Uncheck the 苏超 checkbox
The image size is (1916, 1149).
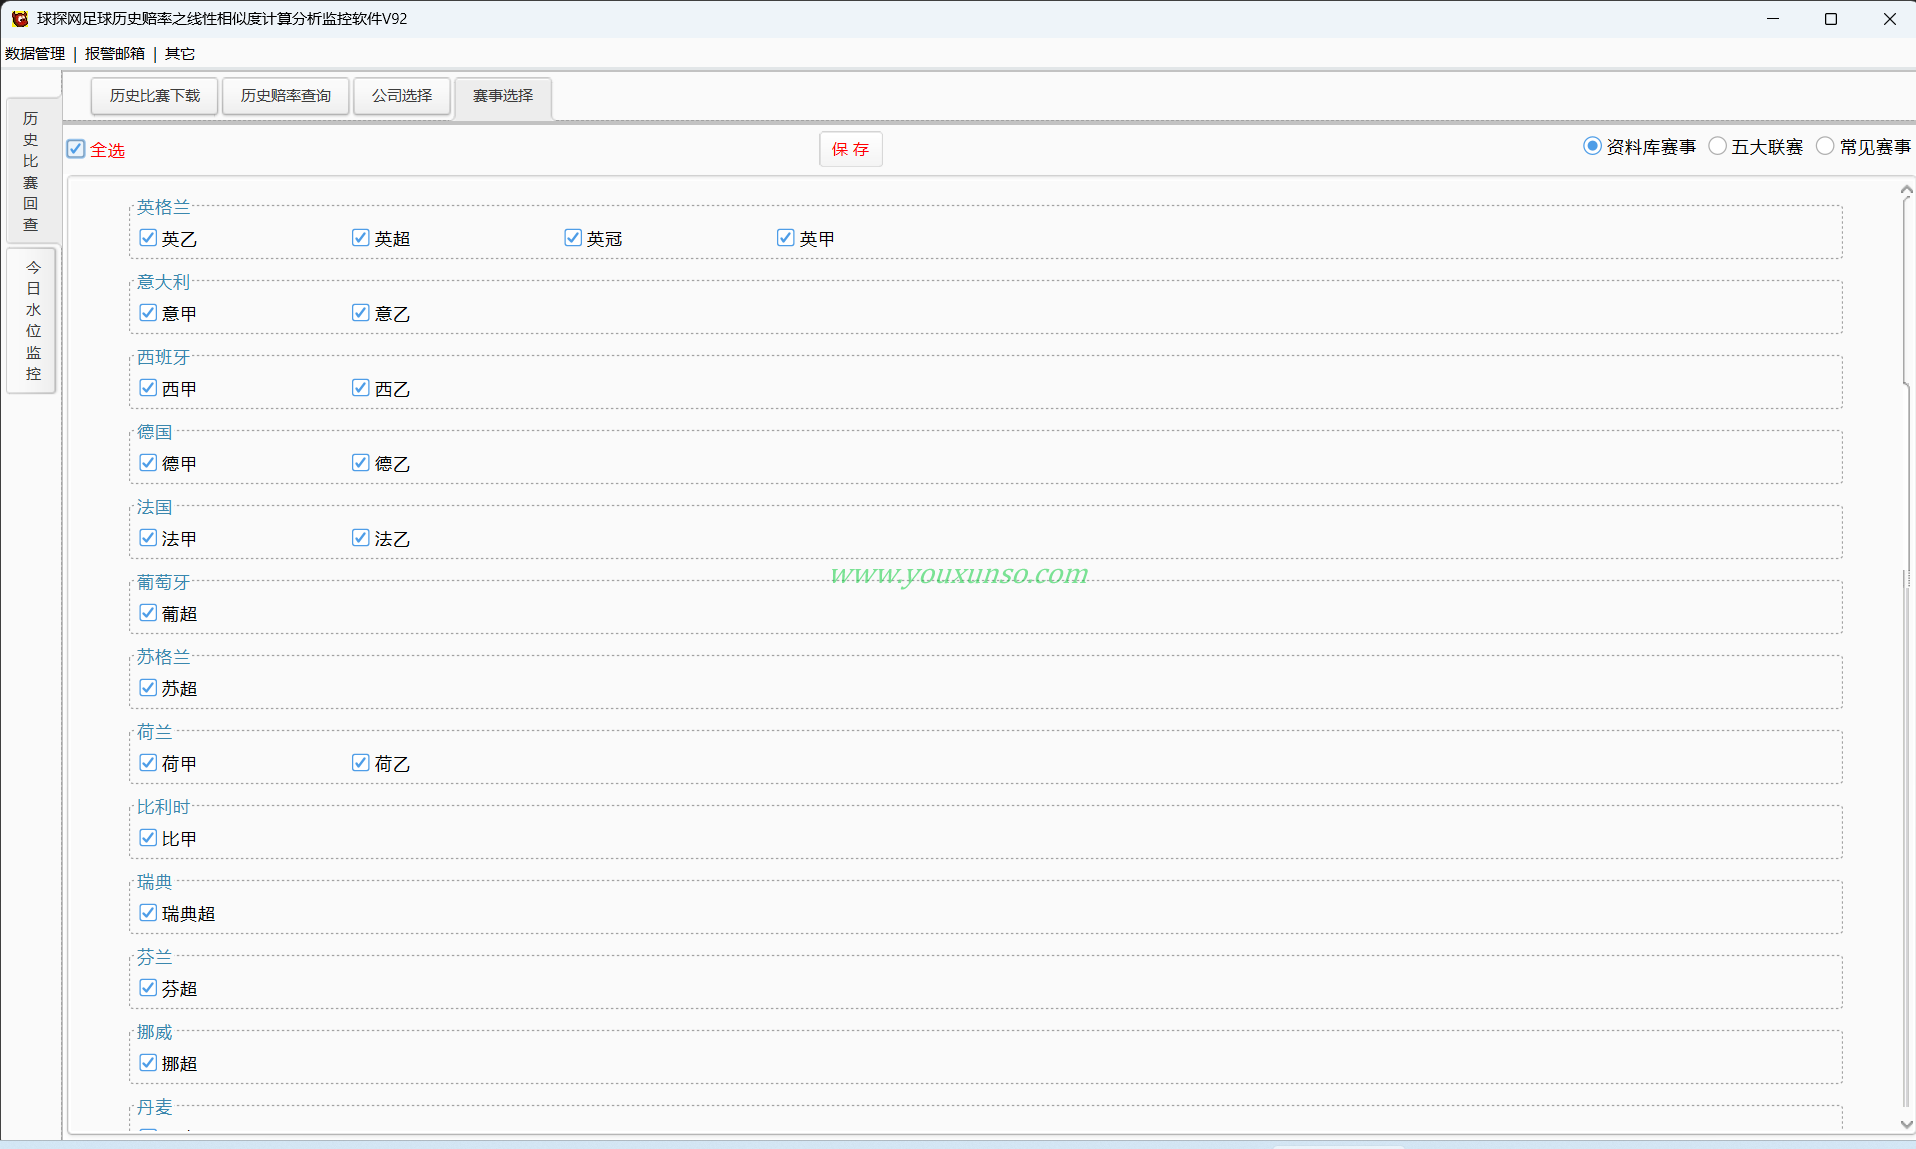pyautogui.click(x=148, y=688)
